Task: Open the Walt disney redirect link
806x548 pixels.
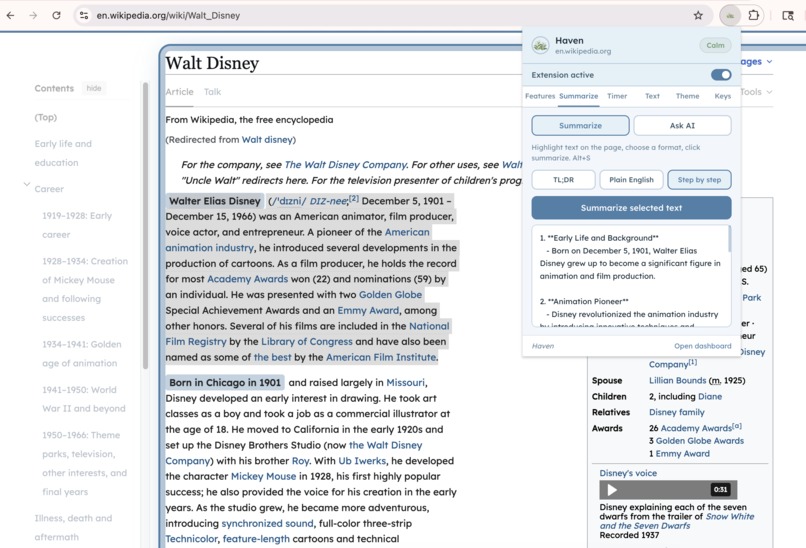Action: (x=267, y=140)
